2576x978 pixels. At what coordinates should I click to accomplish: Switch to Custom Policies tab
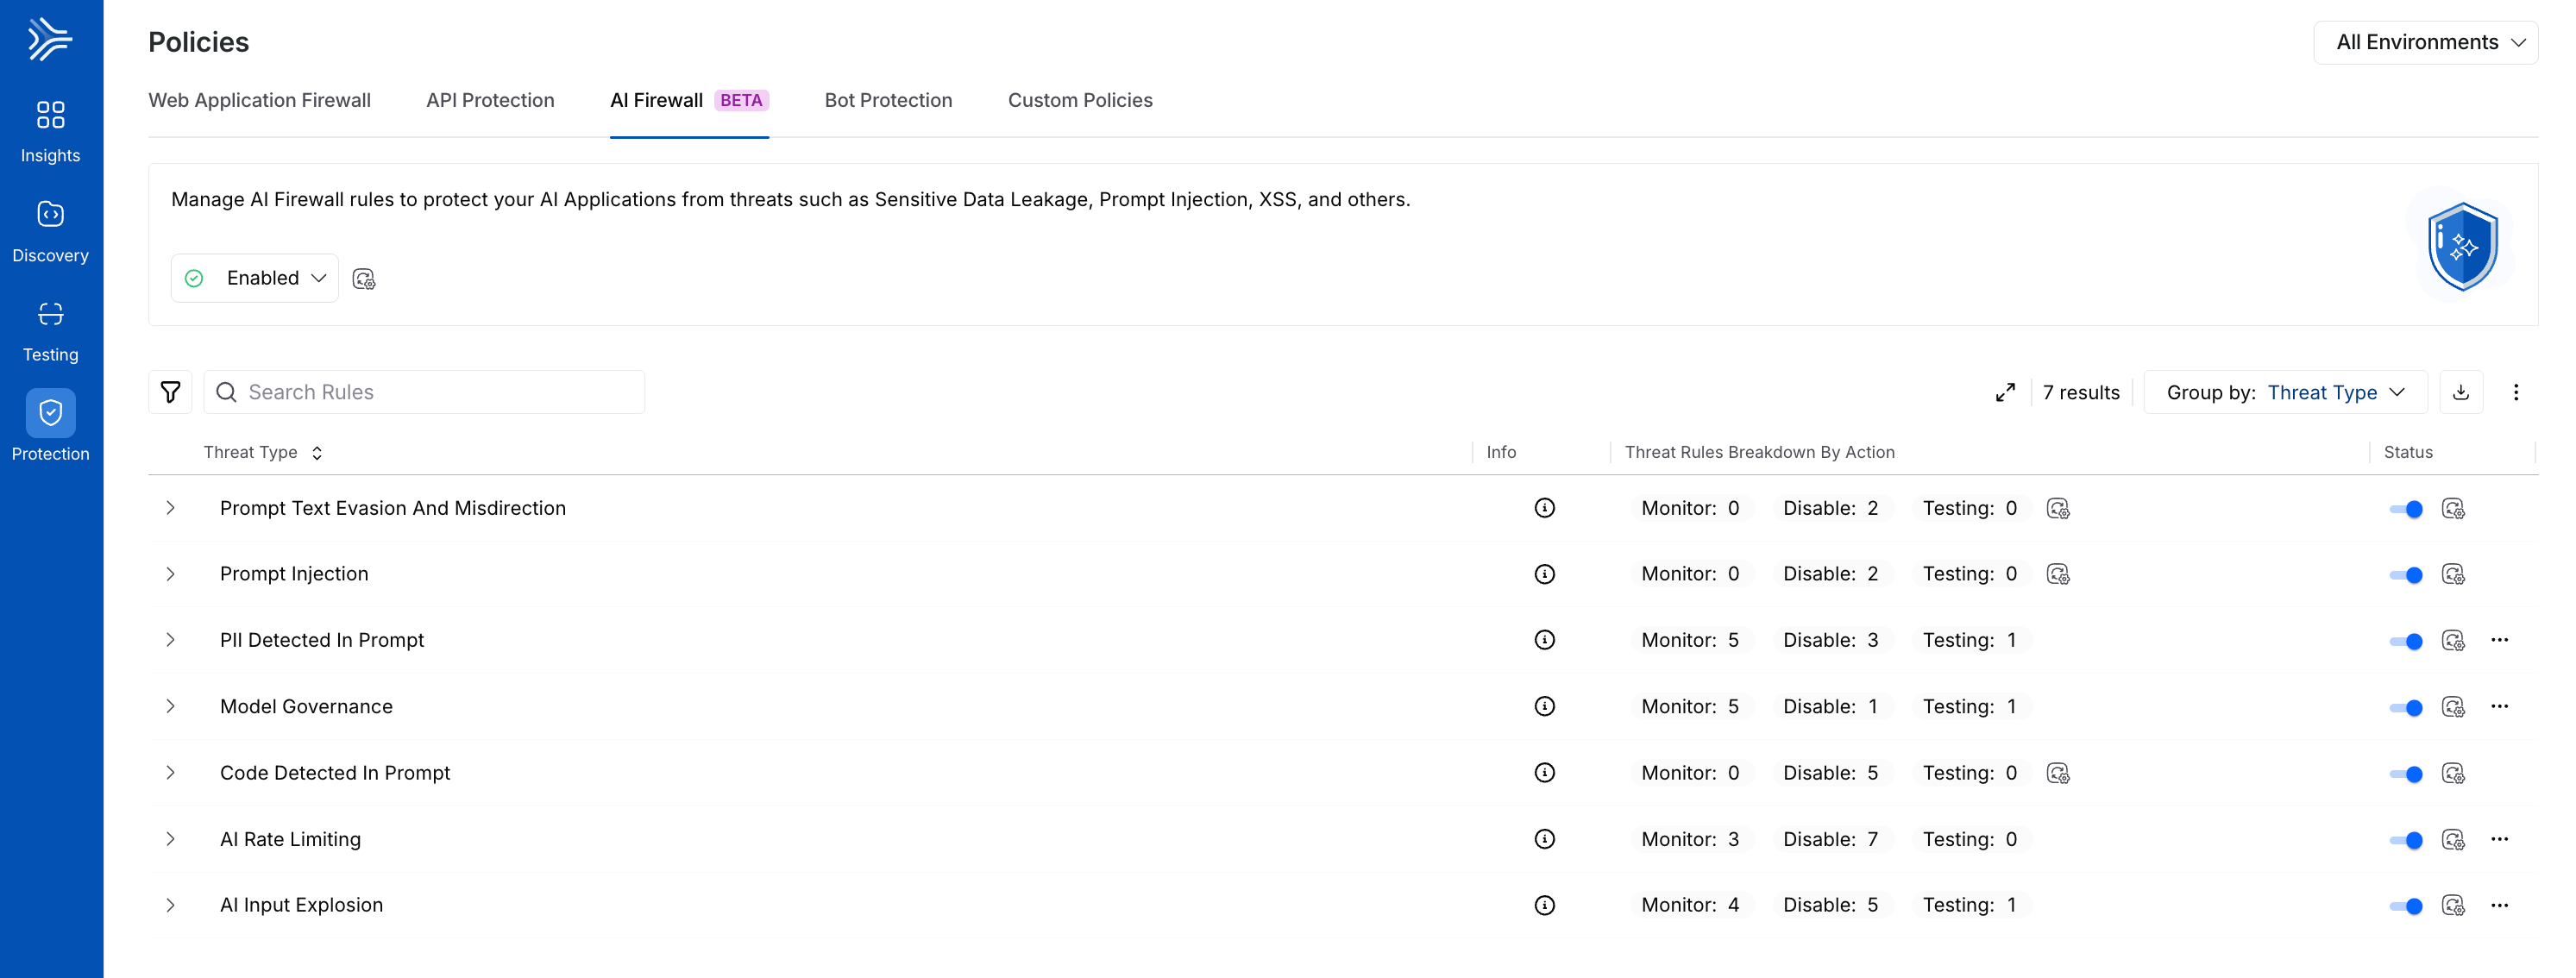point(1080,100)
